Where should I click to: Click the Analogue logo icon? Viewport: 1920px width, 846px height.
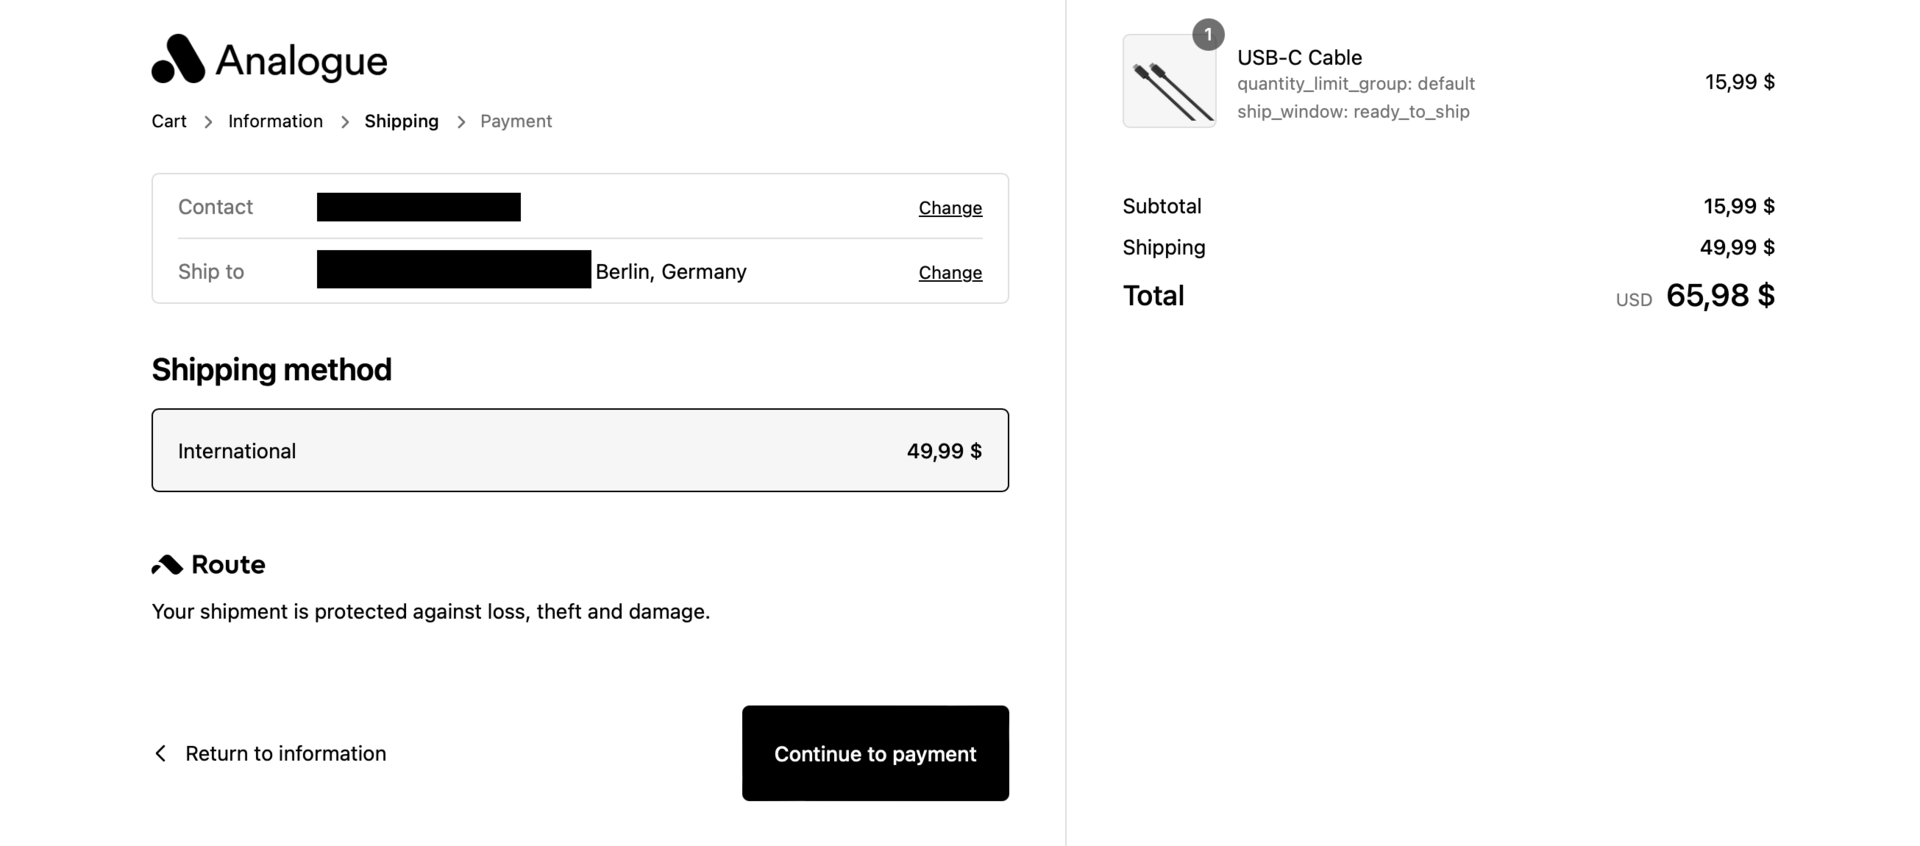178,59
